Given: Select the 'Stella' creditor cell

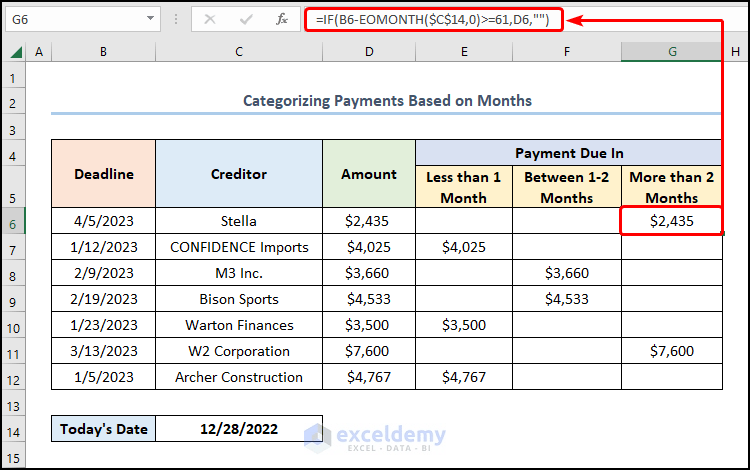Looking at the screenshot, I should (x=239, y=221).
